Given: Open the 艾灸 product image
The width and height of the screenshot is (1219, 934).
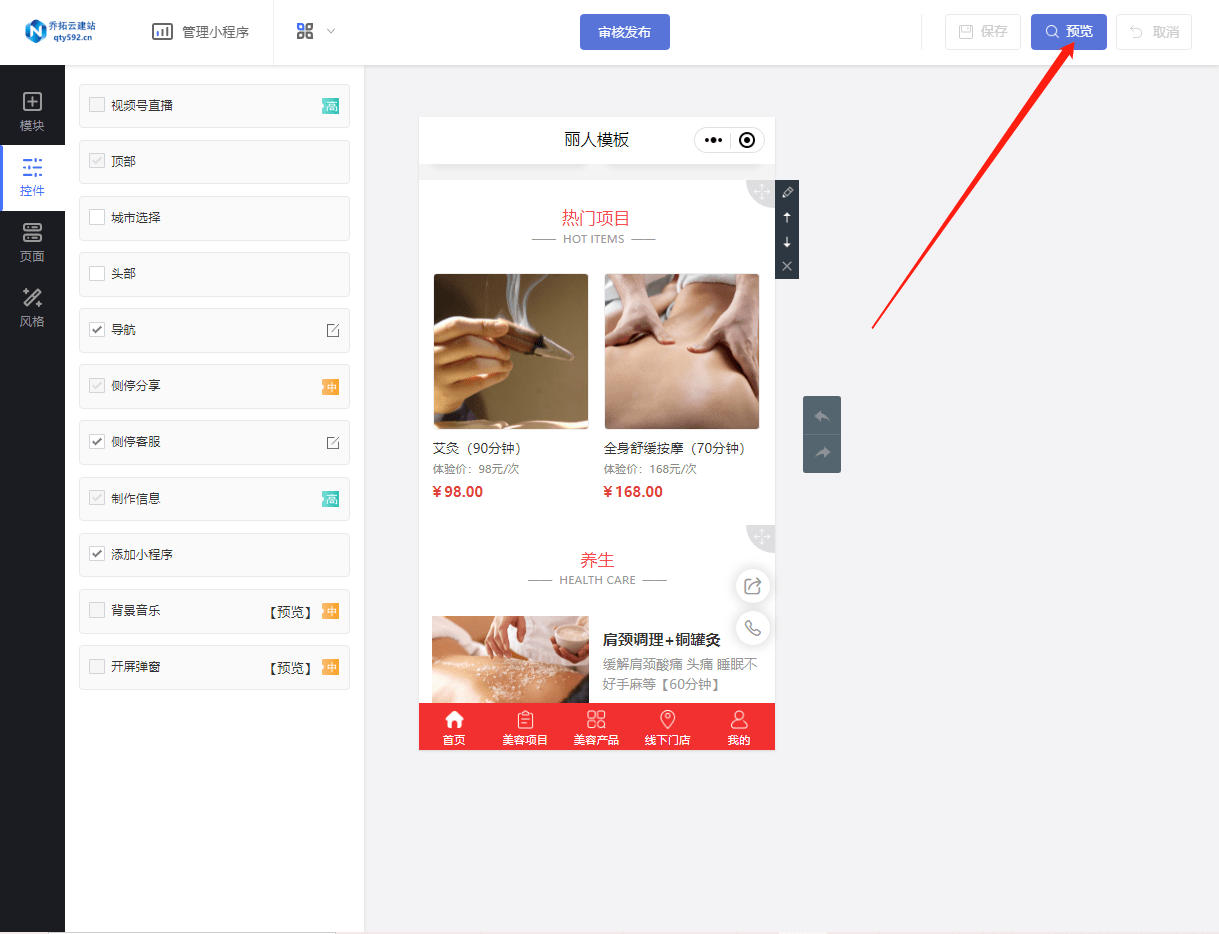Looking at the screenshot, I should tap(511, 351).
